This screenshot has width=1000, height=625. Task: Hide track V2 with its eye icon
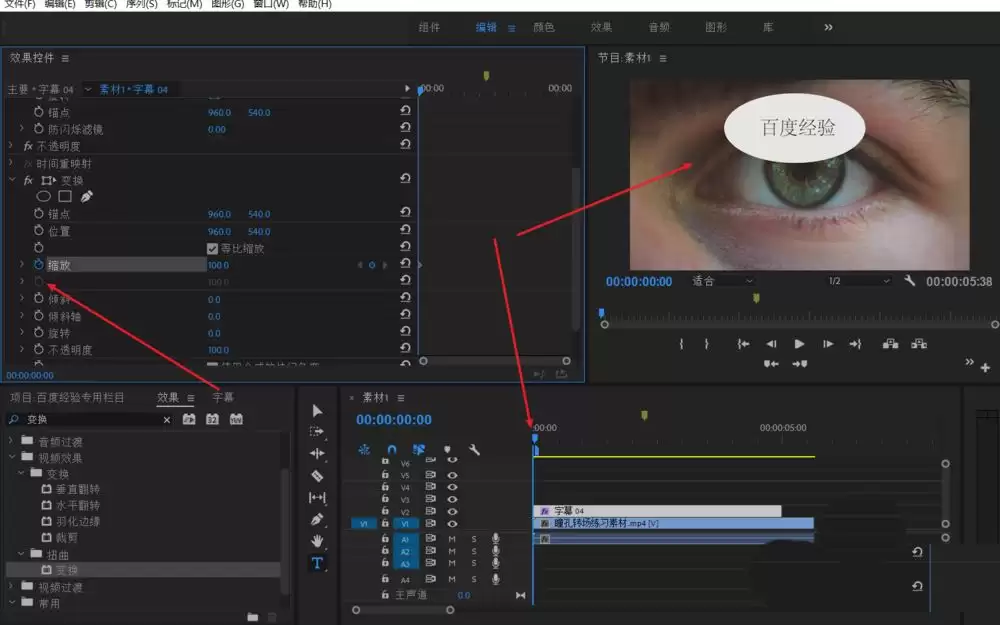(452, 511)
